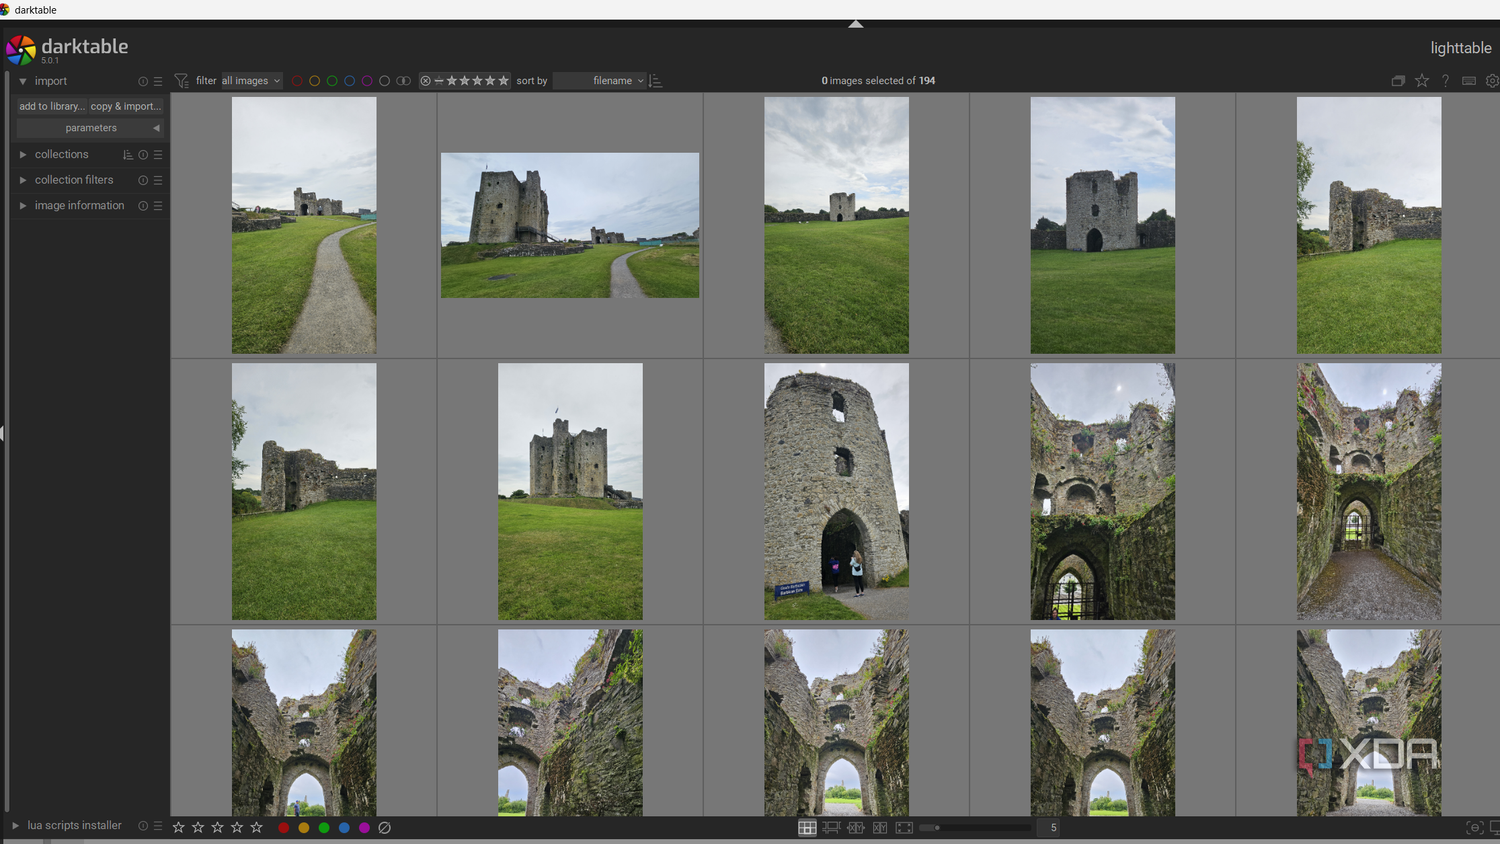Apply five-star rating in bottom toolbar
The width and height of the screenshot is (1500, 844).
[x=256, y=828]
